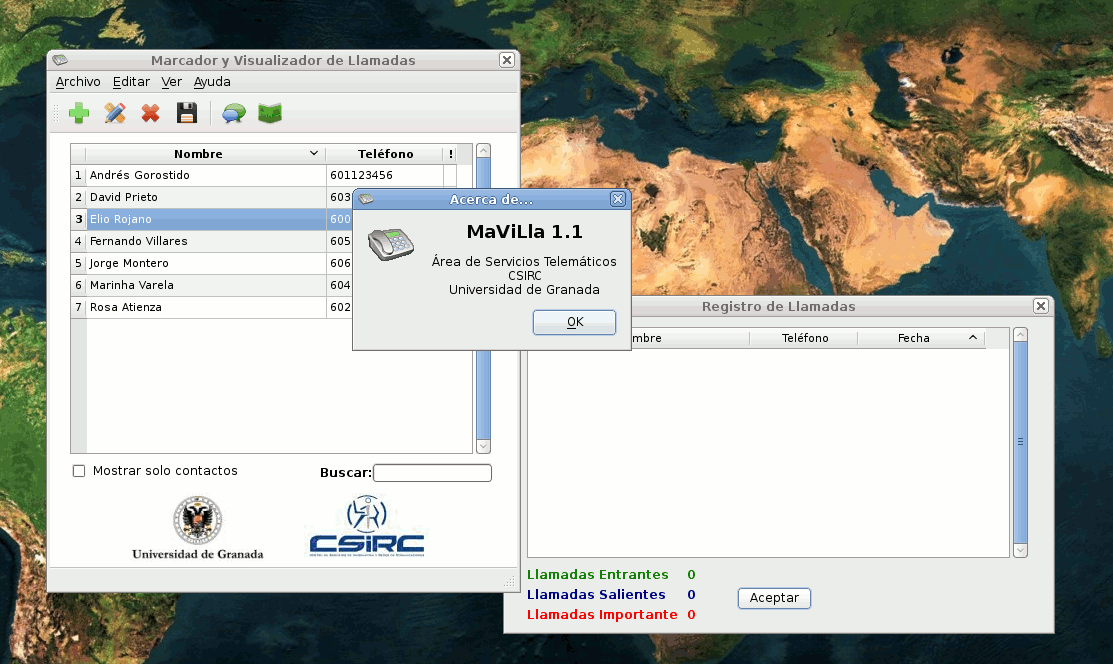Click the green book toolbar icon
1113x664 pixels.
coord(269,113)
